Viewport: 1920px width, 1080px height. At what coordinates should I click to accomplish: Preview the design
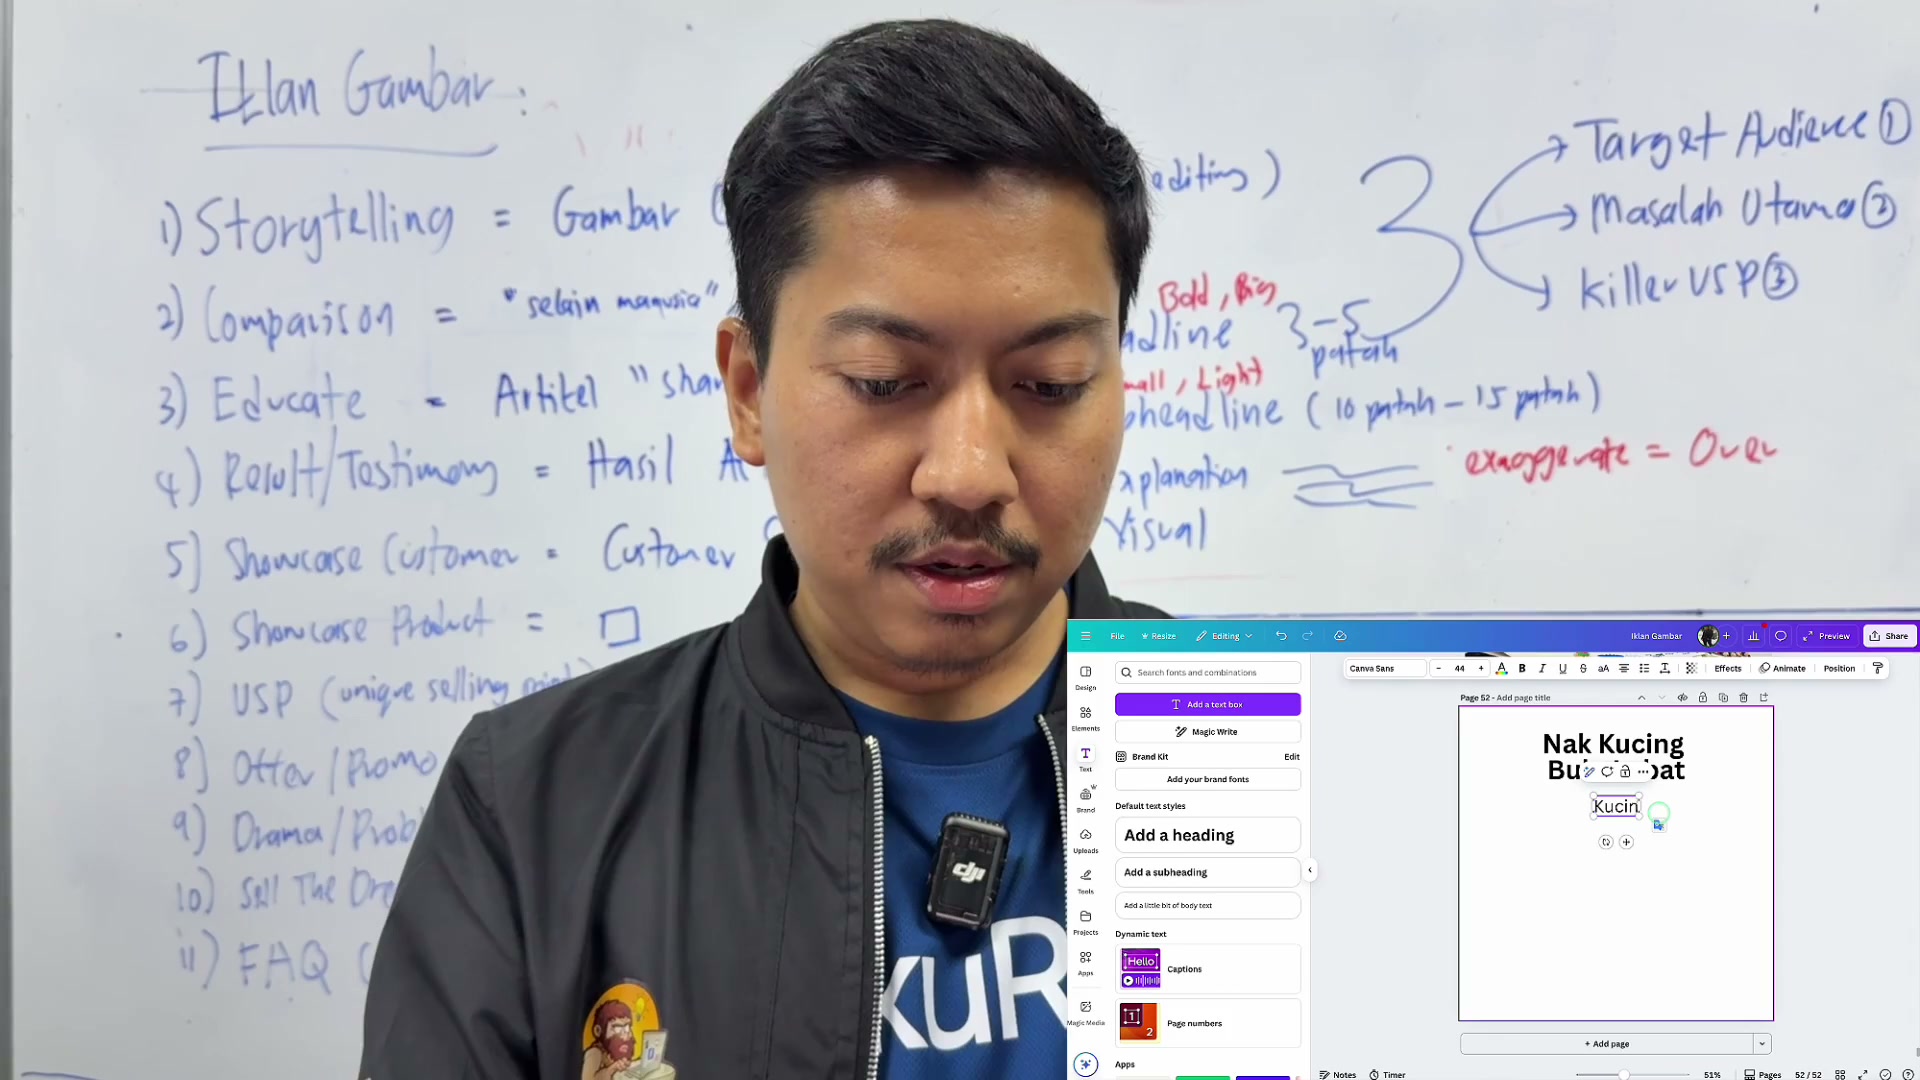pos(1826,636)
